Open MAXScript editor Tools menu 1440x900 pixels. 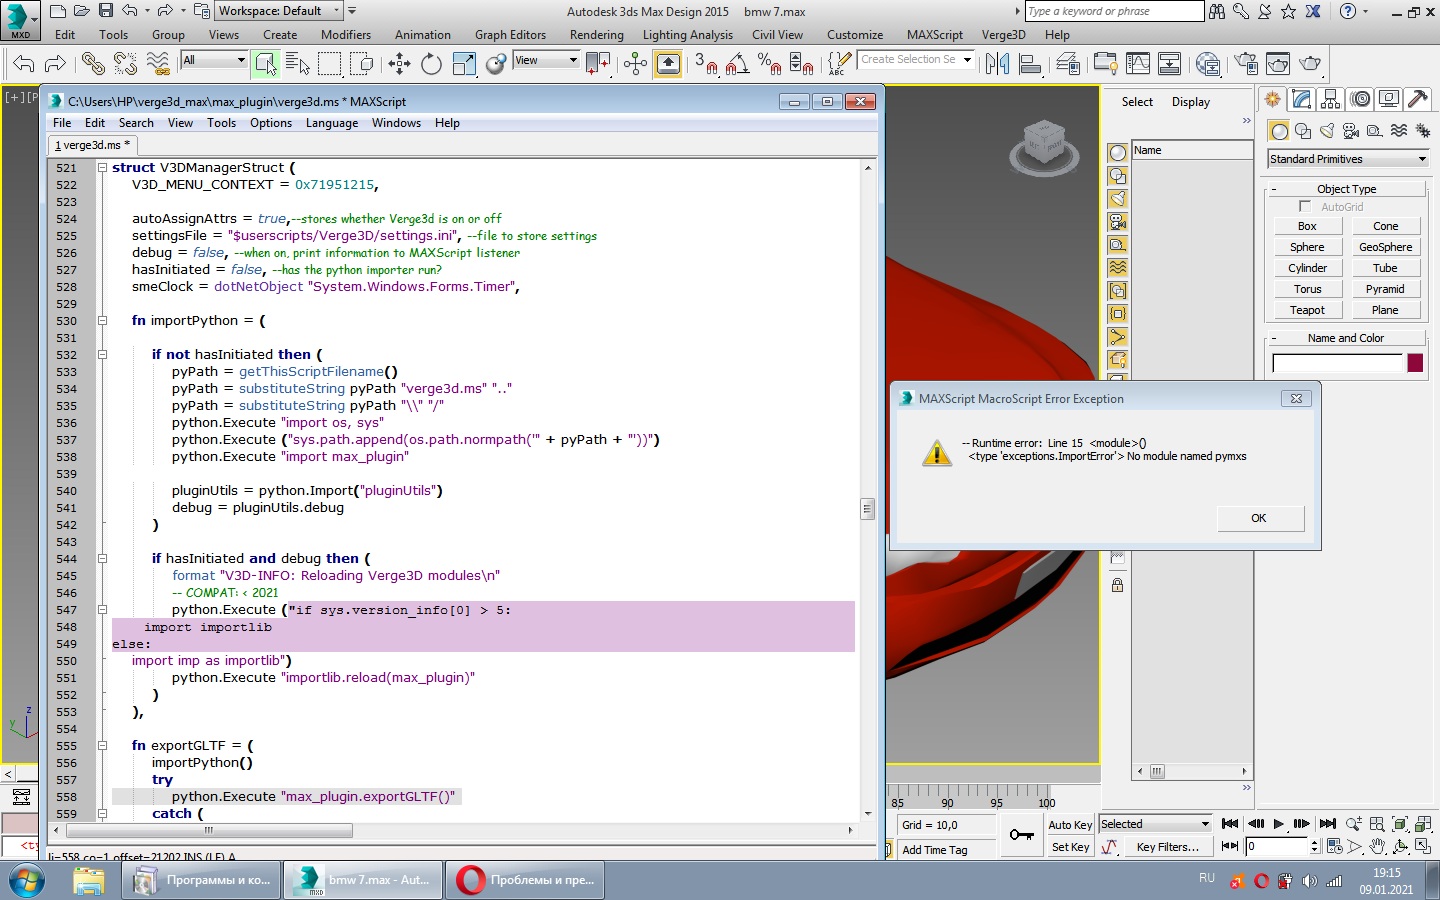222,123
